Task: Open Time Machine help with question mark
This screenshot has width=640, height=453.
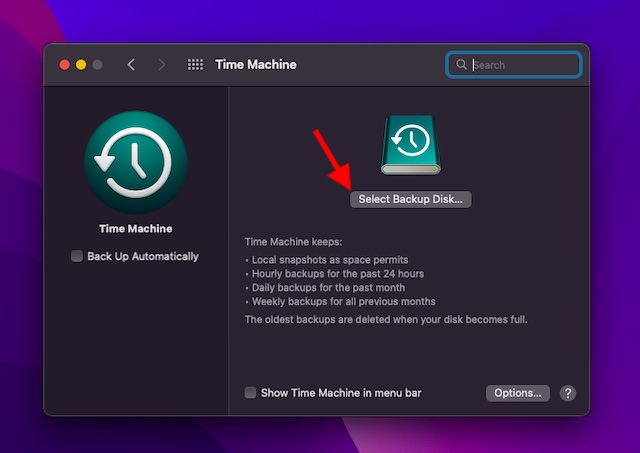Action: click(568, 393)
